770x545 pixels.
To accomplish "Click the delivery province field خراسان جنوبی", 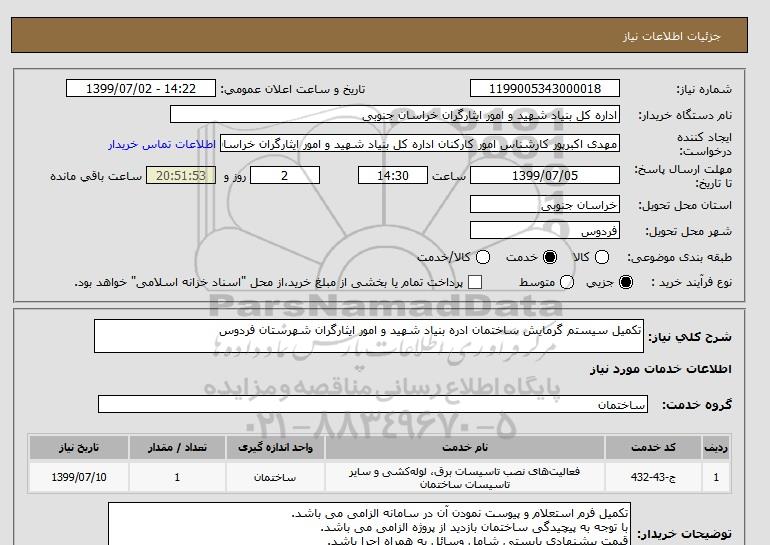I will (545, 204).
